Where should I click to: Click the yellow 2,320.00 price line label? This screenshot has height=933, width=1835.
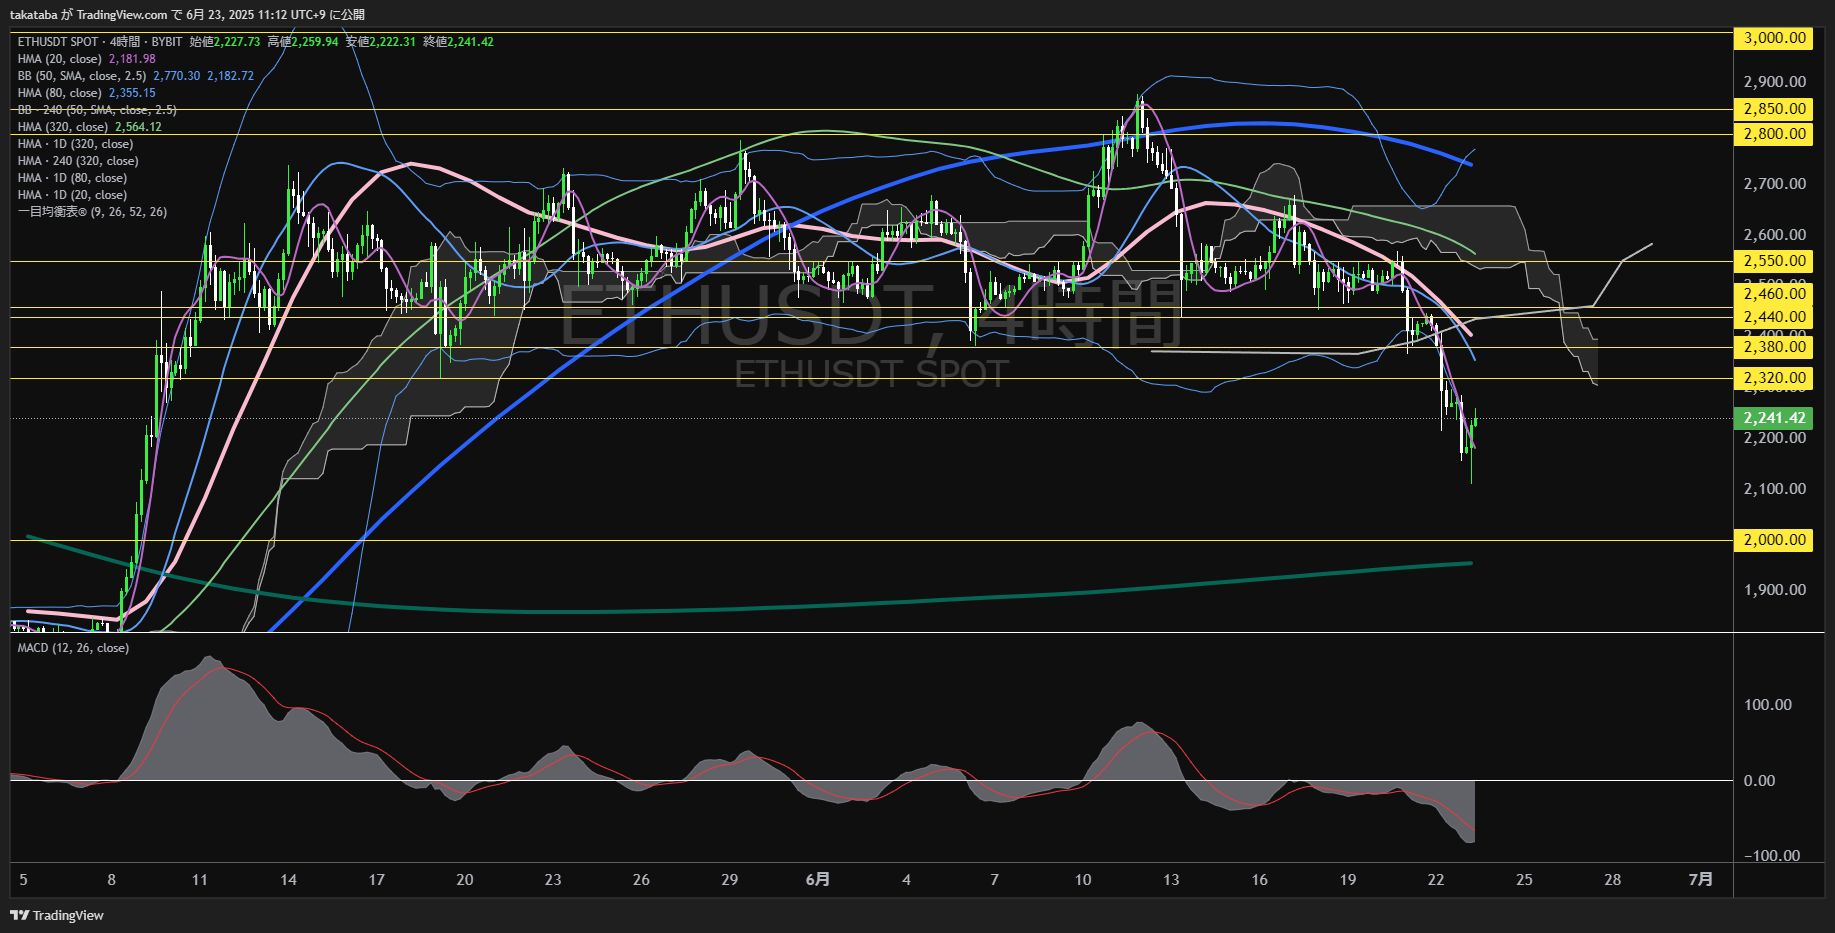click(1774, 378)
